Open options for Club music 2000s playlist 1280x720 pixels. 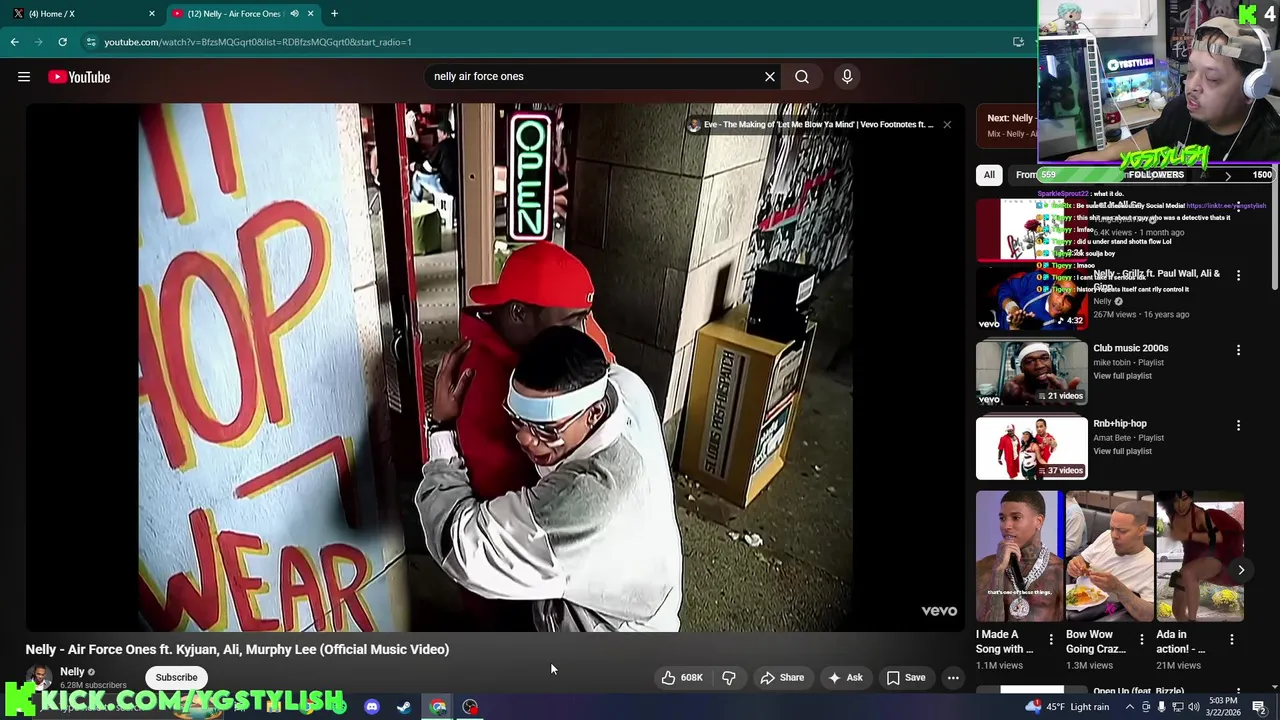1238,349
